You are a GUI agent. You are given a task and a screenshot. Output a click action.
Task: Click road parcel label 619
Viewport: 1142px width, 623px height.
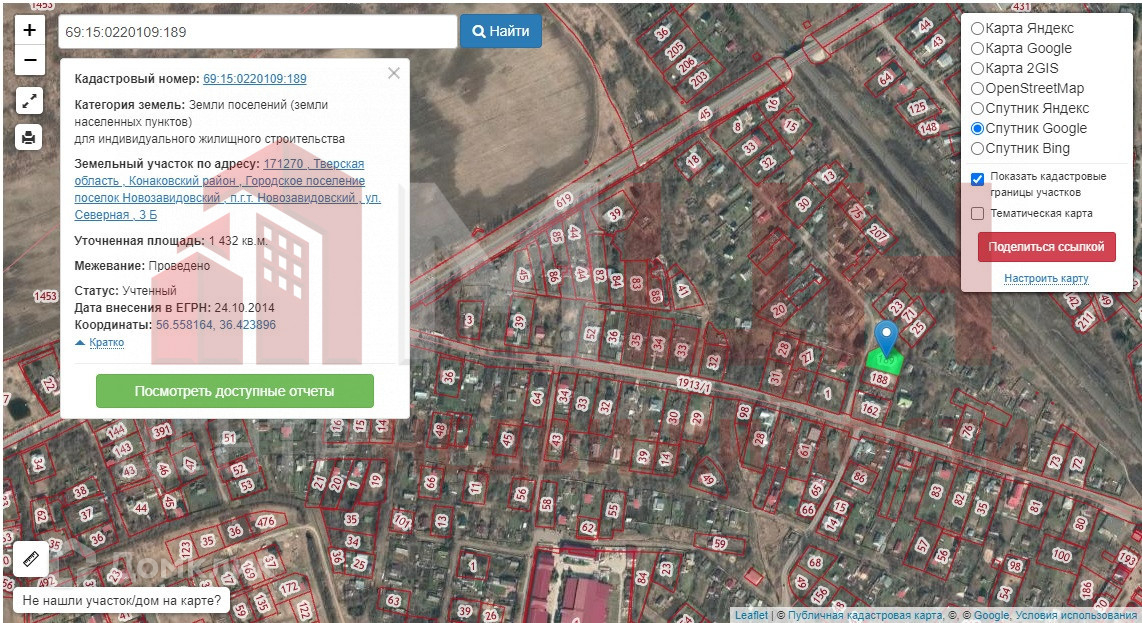[x=563, y=201]
